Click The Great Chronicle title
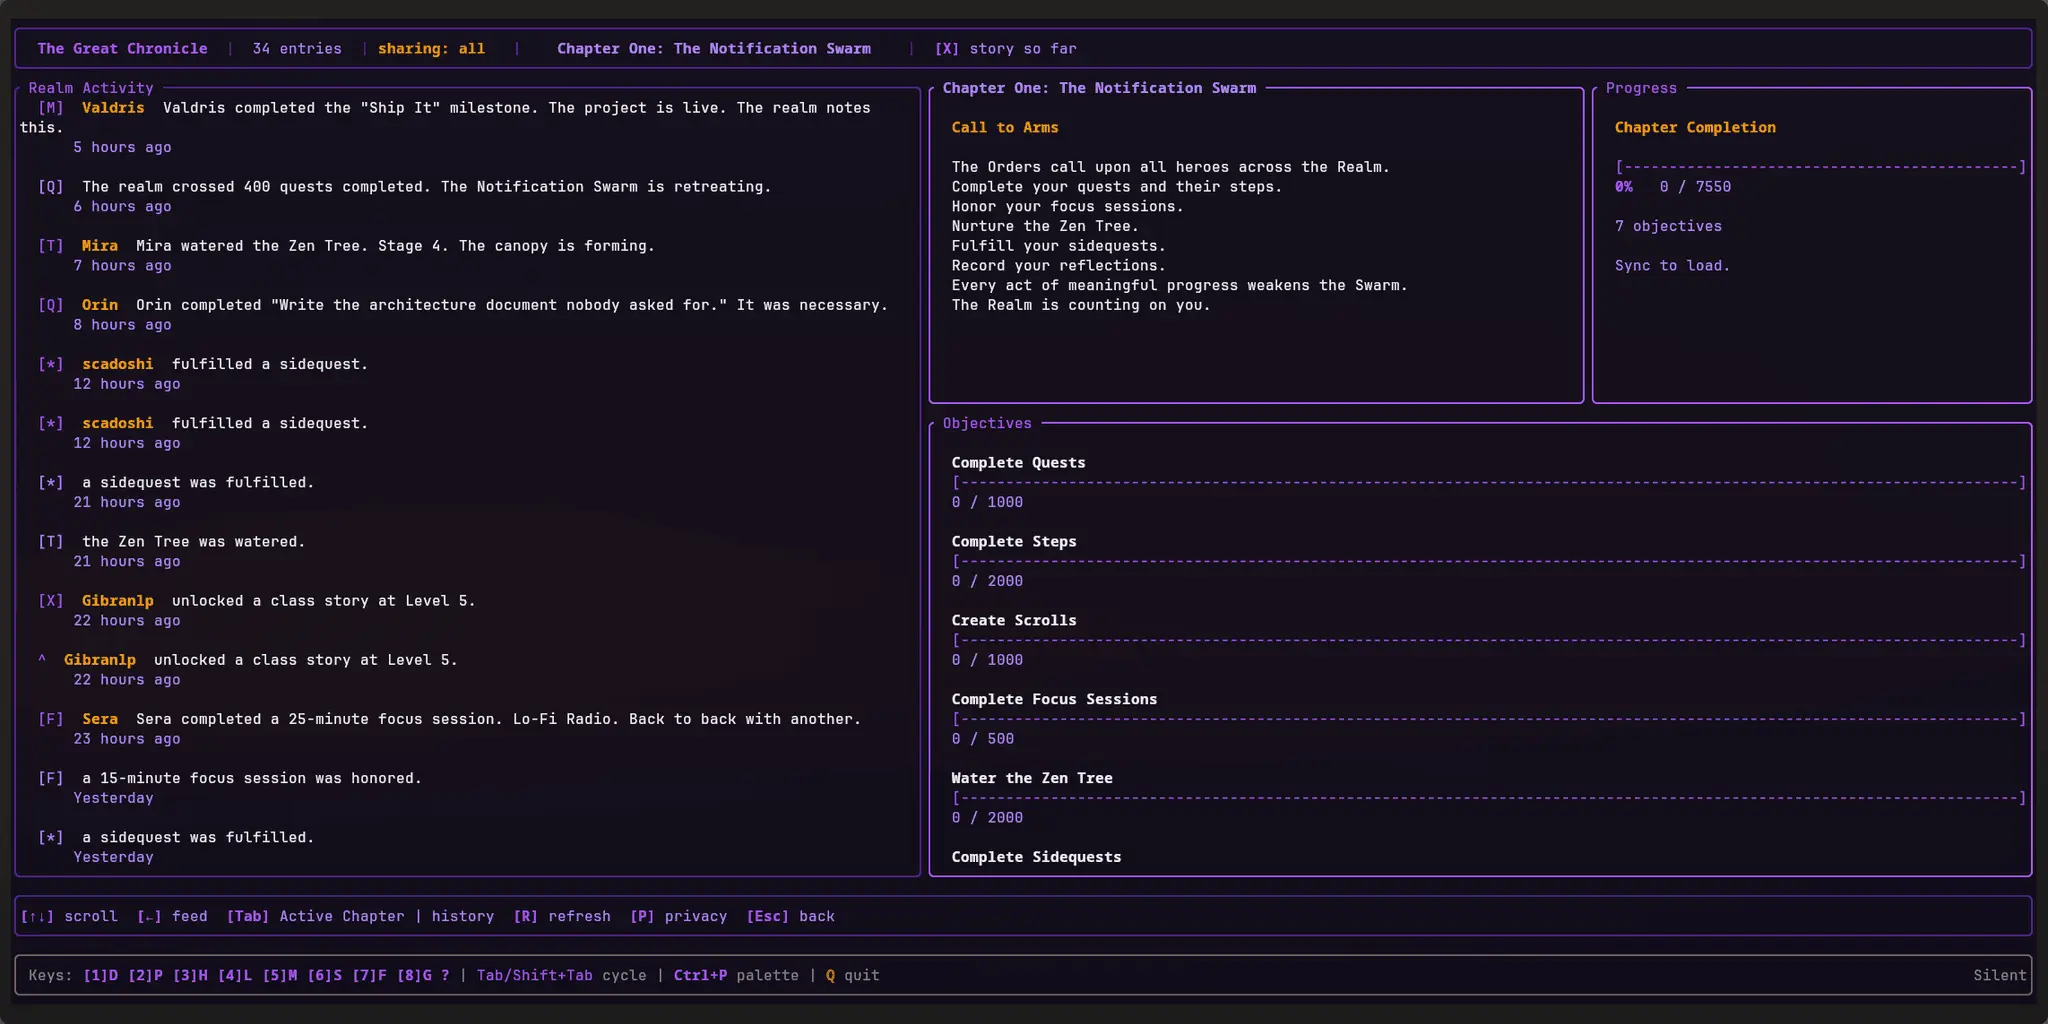The image size is (2048, 1024). point(123,49)
